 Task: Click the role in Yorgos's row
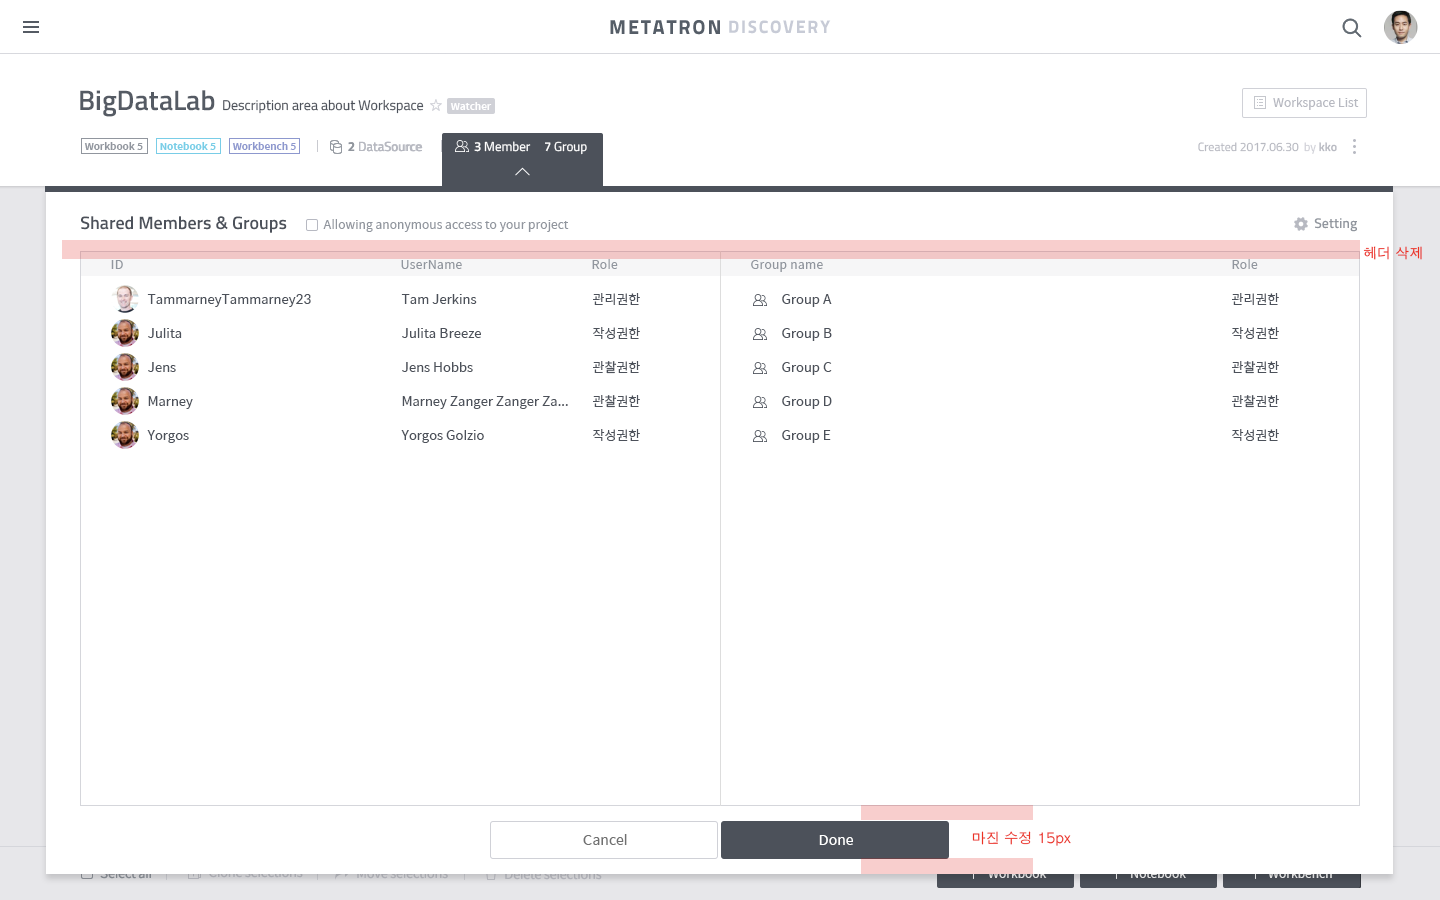pos(616,435)
